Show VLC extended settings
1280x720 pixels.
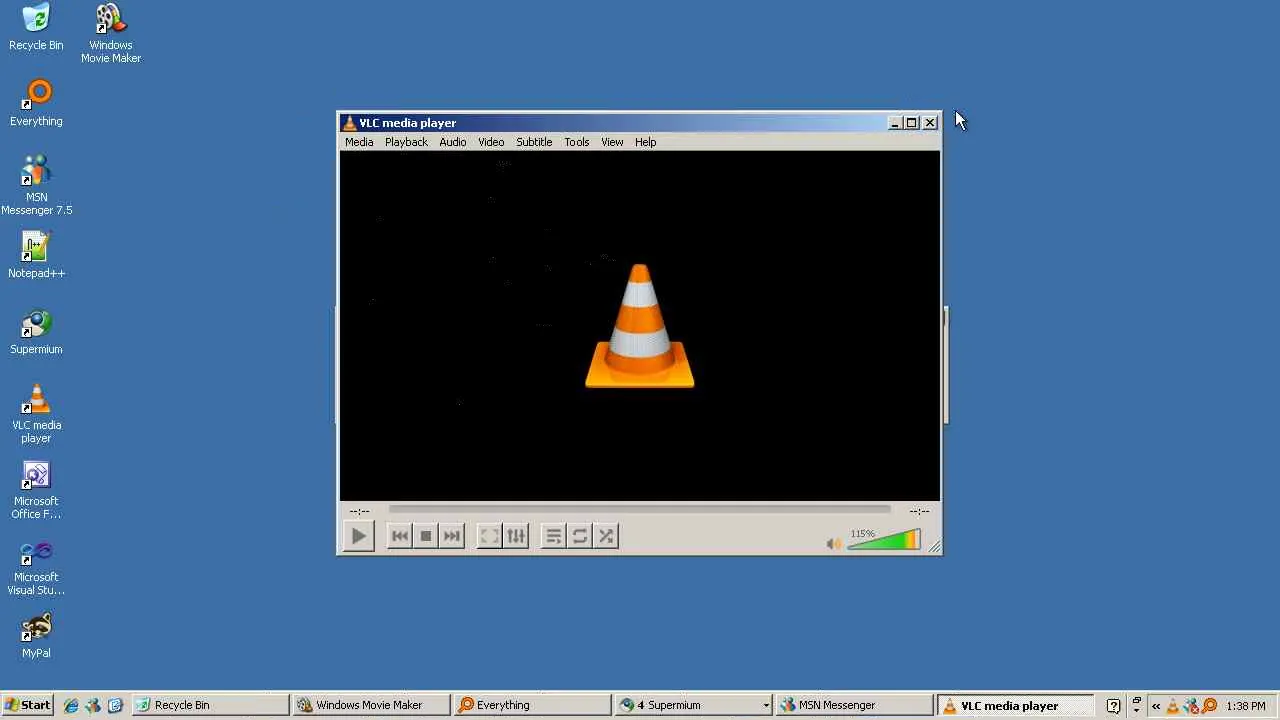516,536
